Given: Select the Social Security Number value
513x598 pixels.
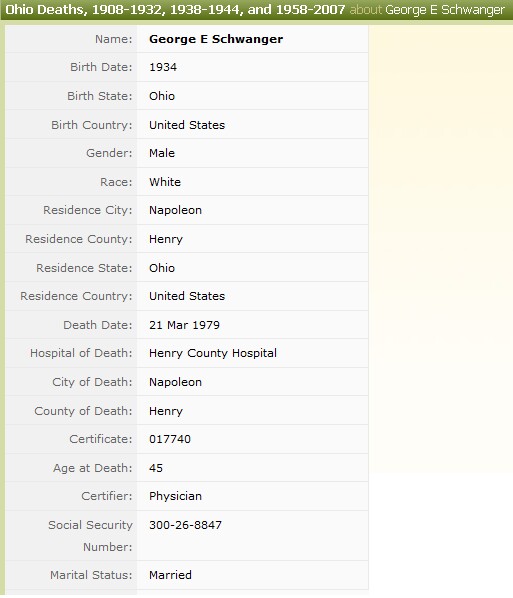Looking at the screenshot, I should [185, 525].
